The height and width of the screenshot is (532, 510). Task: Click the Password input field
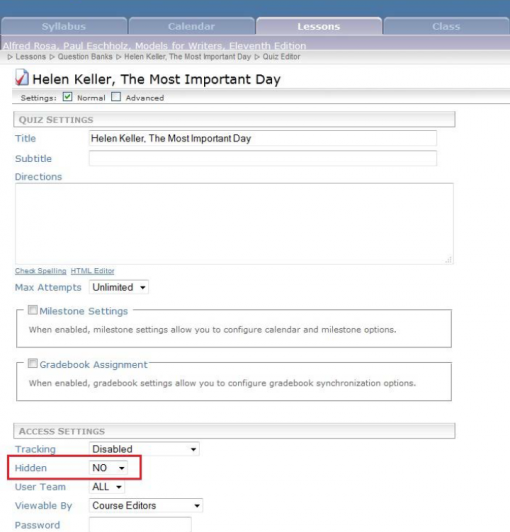[x=140, y=525]
